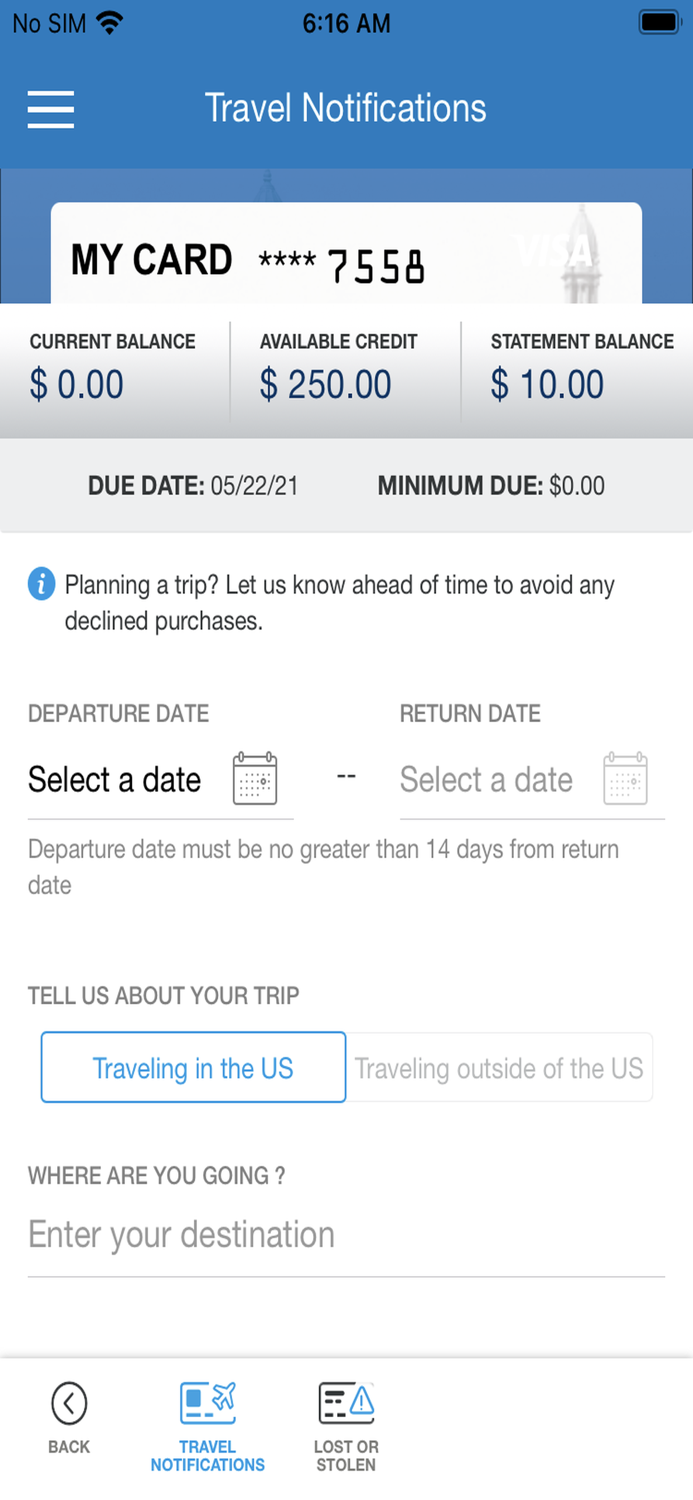Image resolution: width=693 pixels, height=1500 pixels.
Task: Tap the Enter your destination field
Action: (x=346, y=1235)
